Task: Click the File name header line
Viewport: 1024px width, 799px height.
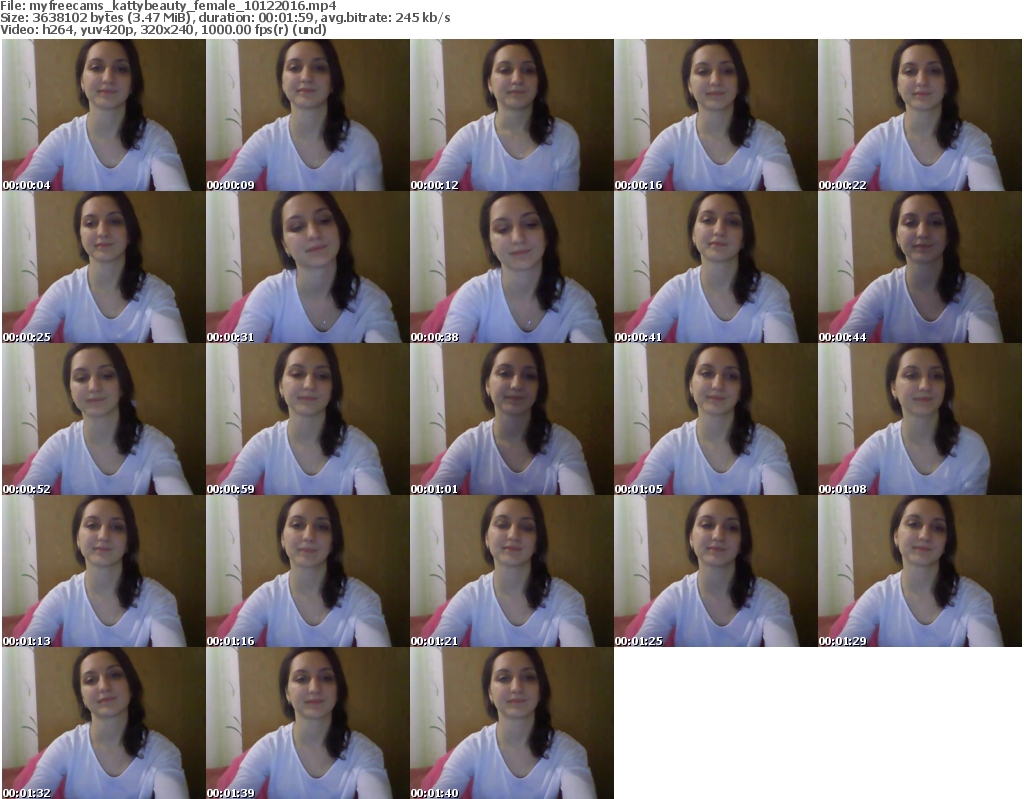Action: (168, 6)
